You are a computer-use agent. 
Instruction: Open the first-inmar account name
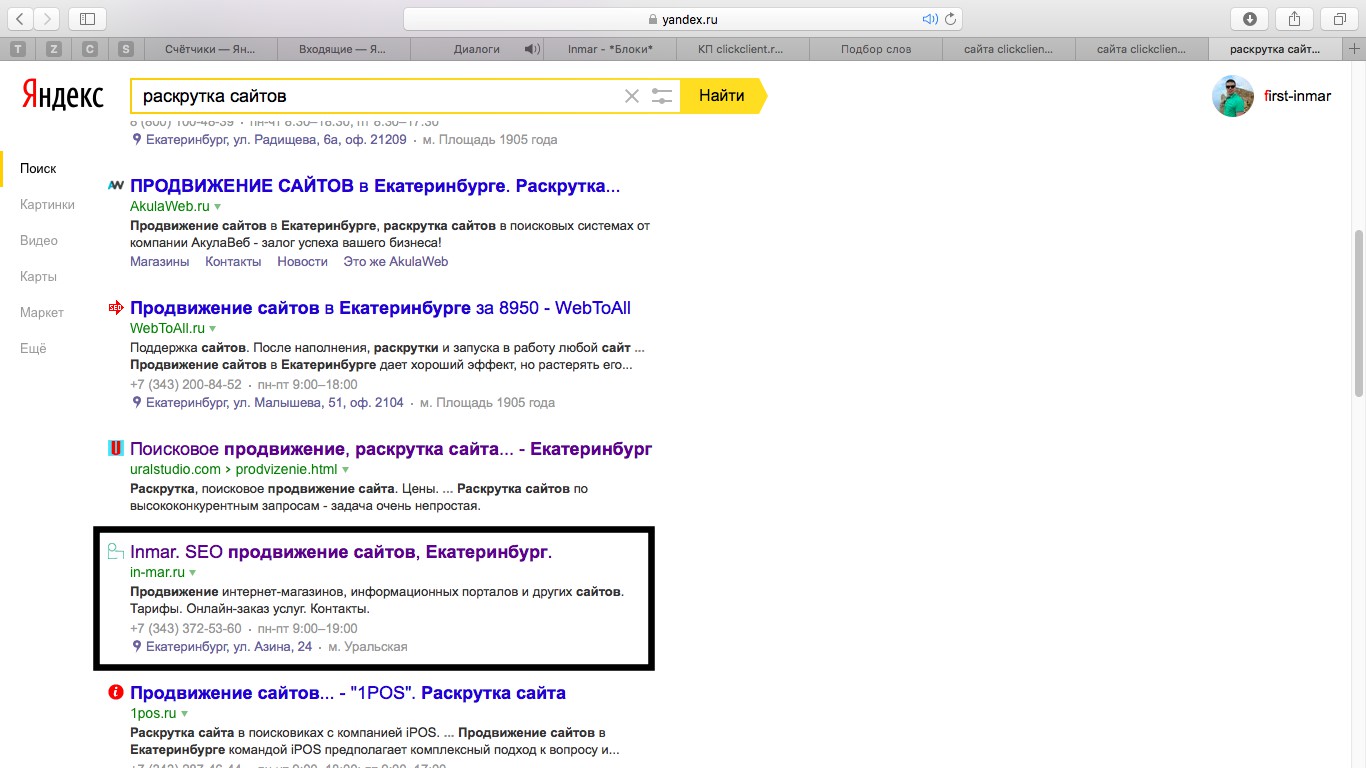pyautogui.click(x=1298, y=97)
